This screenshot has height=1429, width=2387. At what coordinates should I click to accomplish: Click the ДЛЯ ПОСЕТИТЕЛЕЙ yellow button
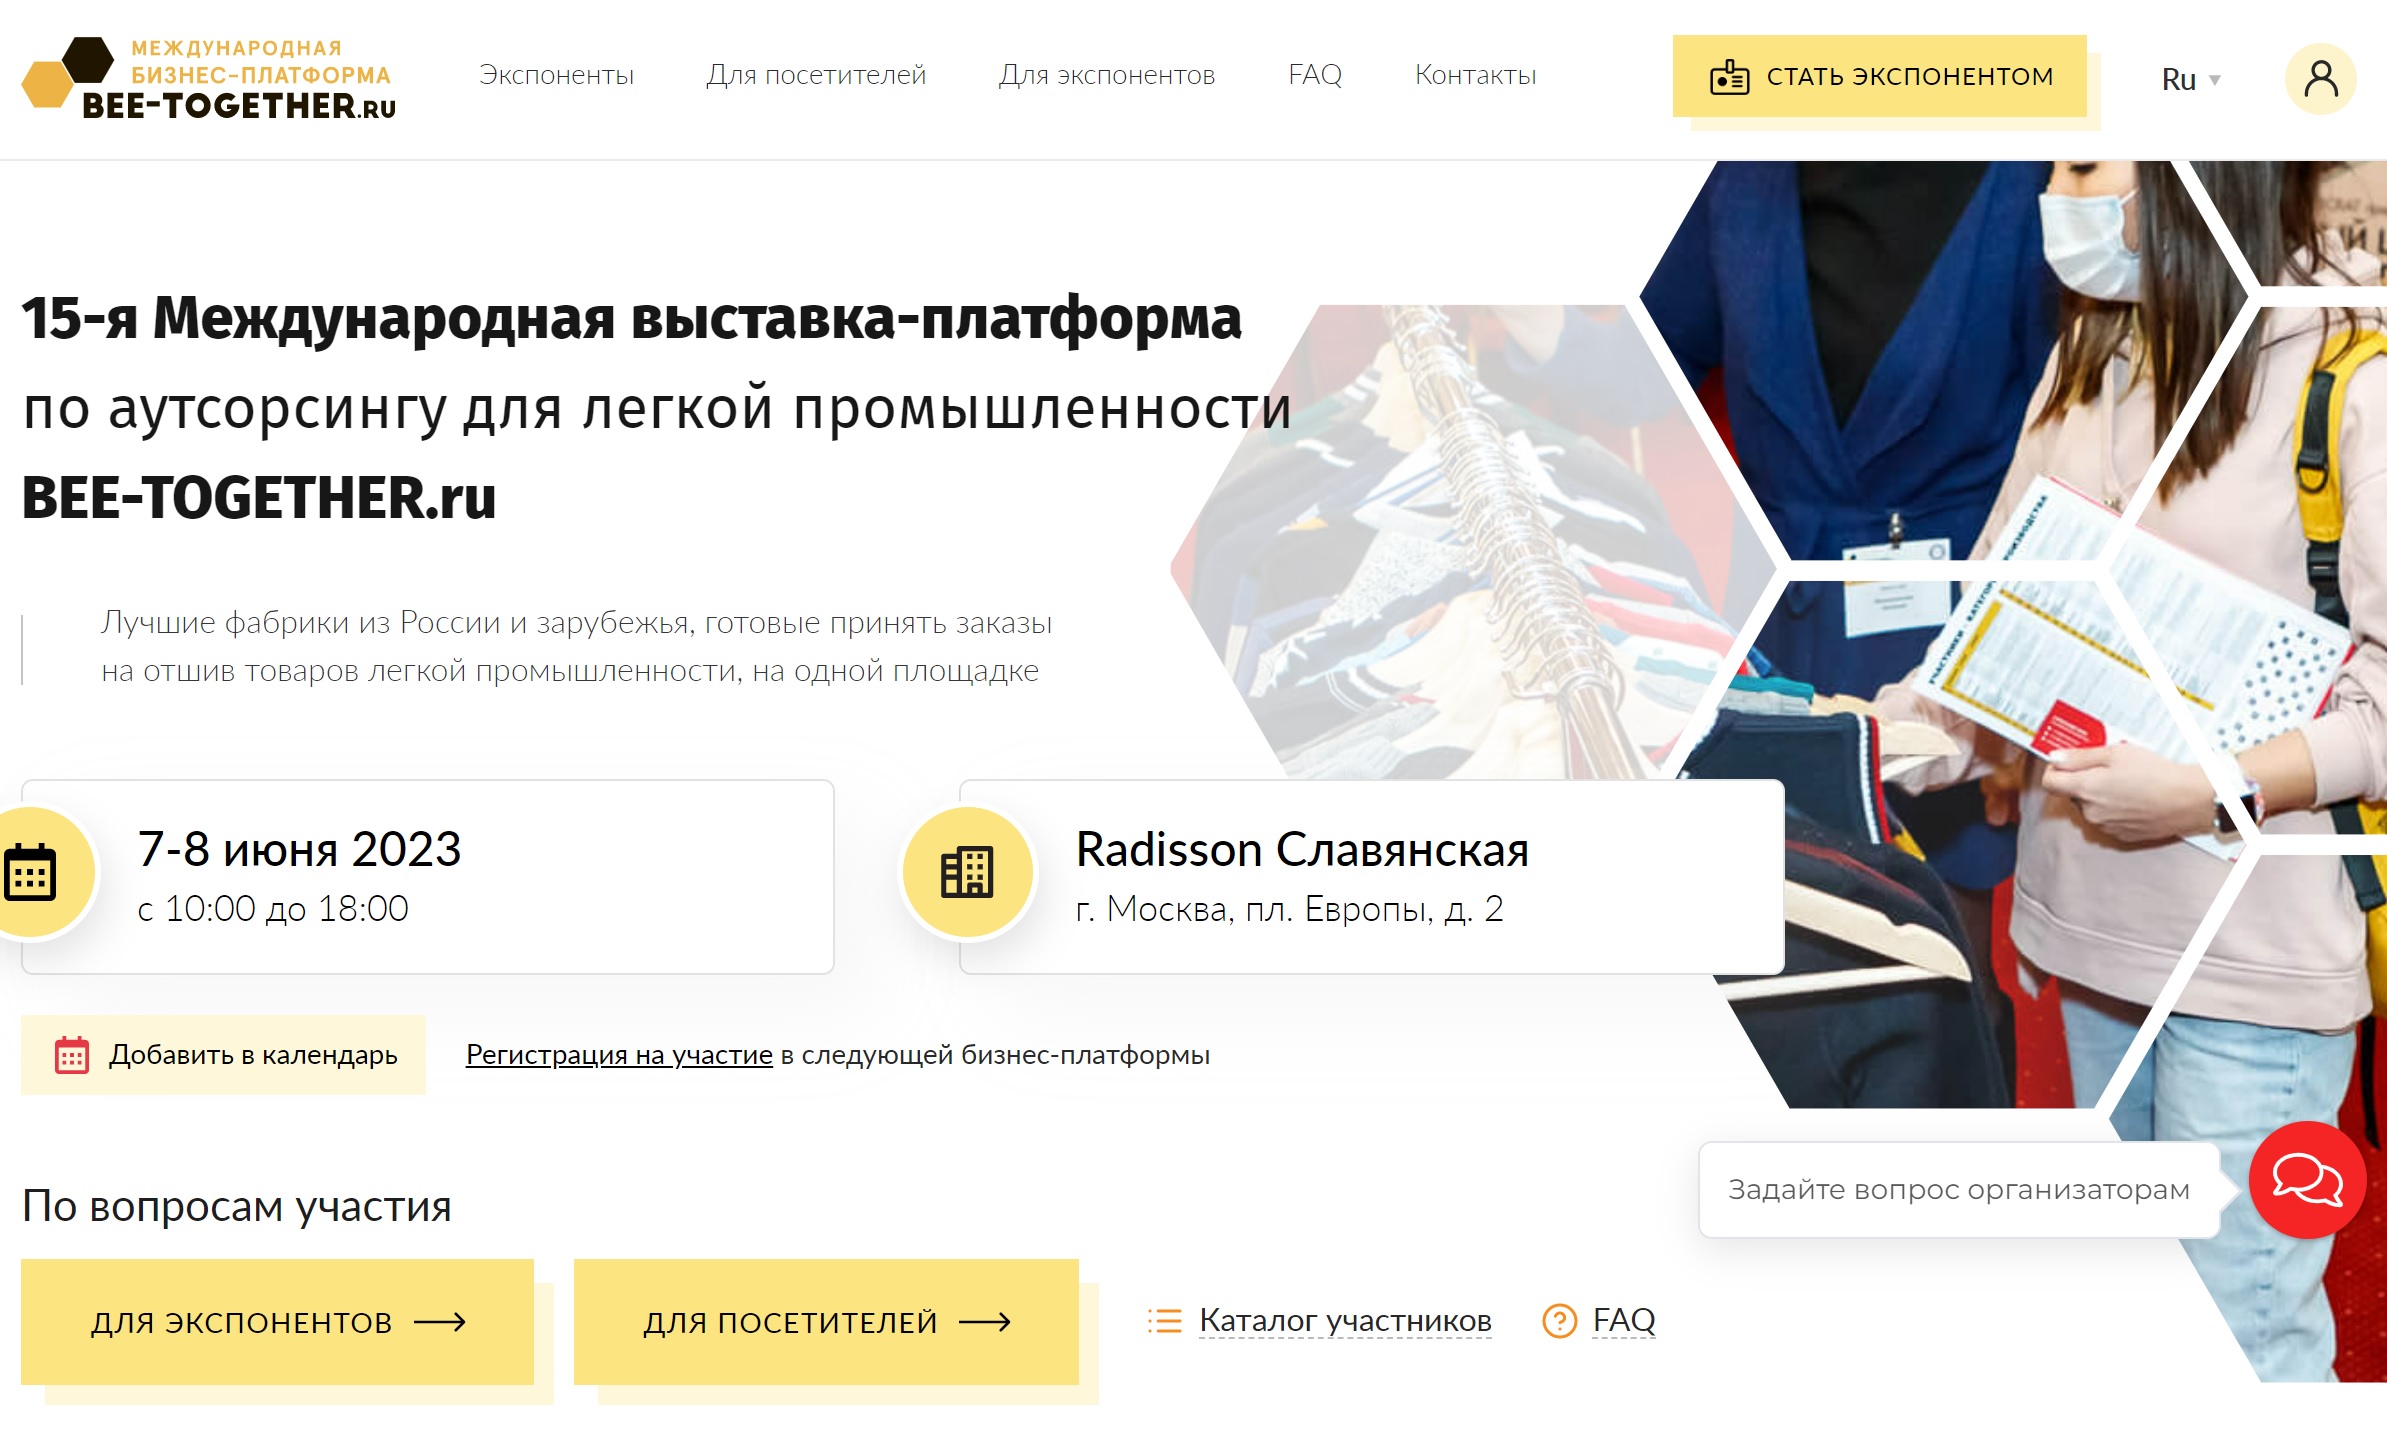coord(826,1321)
